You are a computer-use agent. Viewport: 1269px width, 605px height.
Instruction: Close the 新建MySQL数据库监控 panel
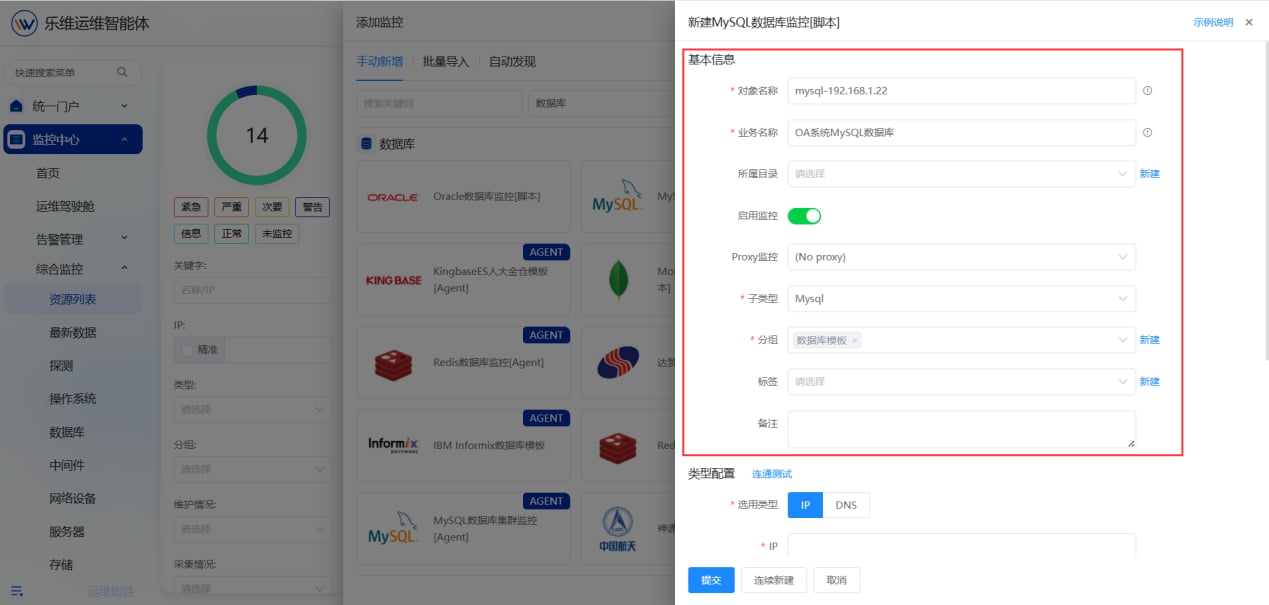[x=1249, y=22]
